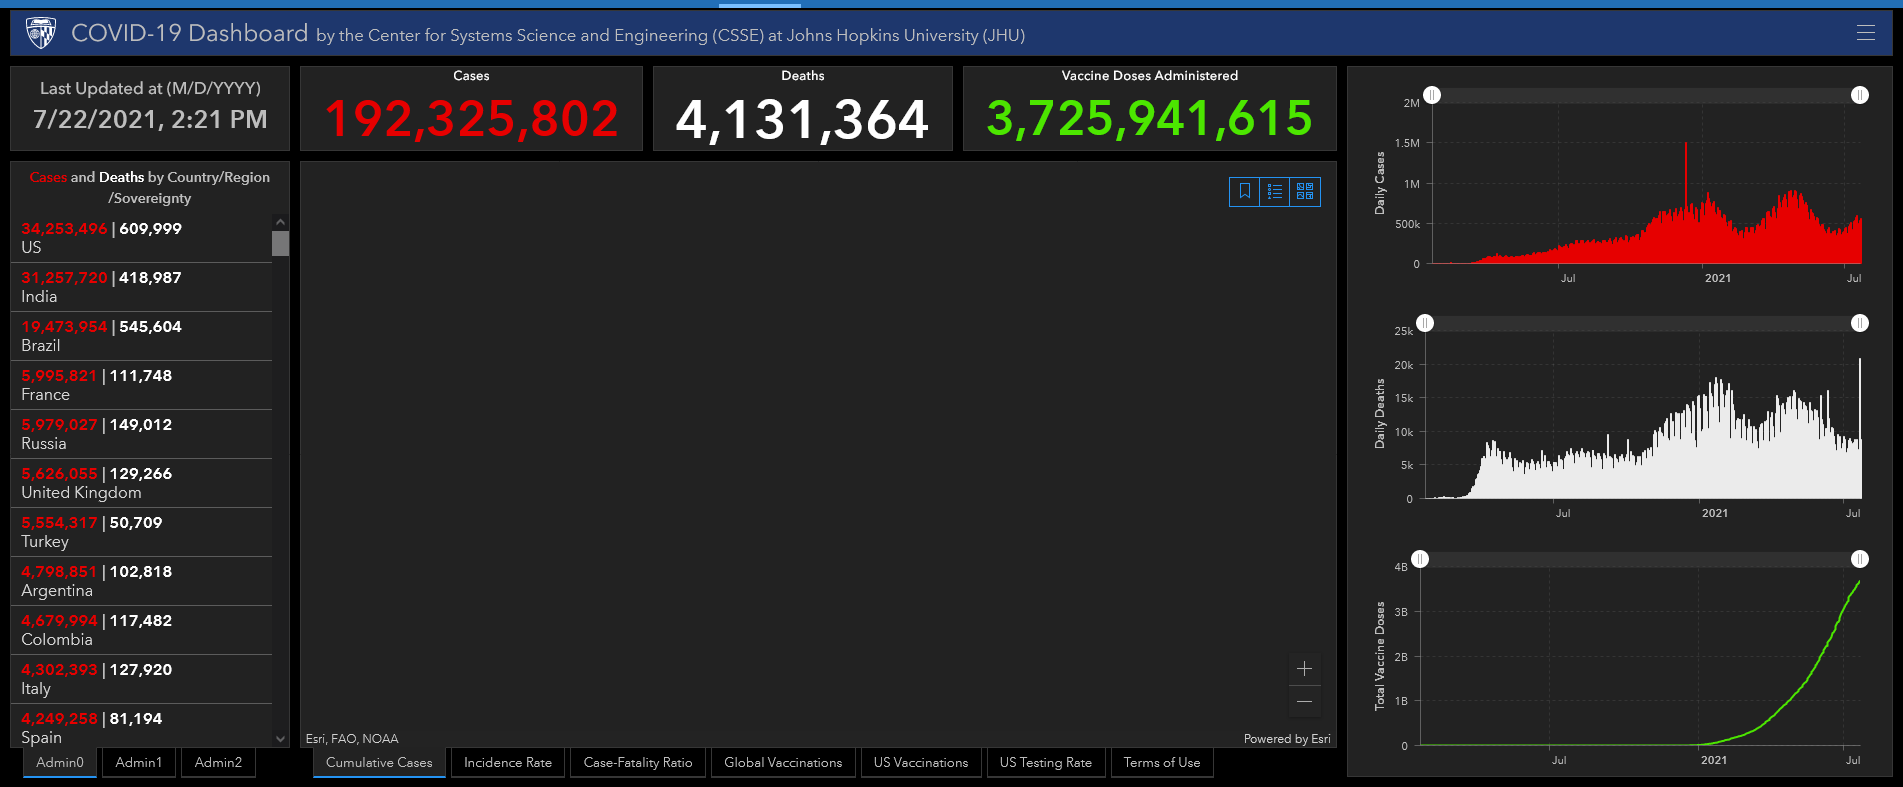Screen dimensions: 1903x787
Task: Click the left handle of Vaccine Doses range slider
Action: [1420, 559]
